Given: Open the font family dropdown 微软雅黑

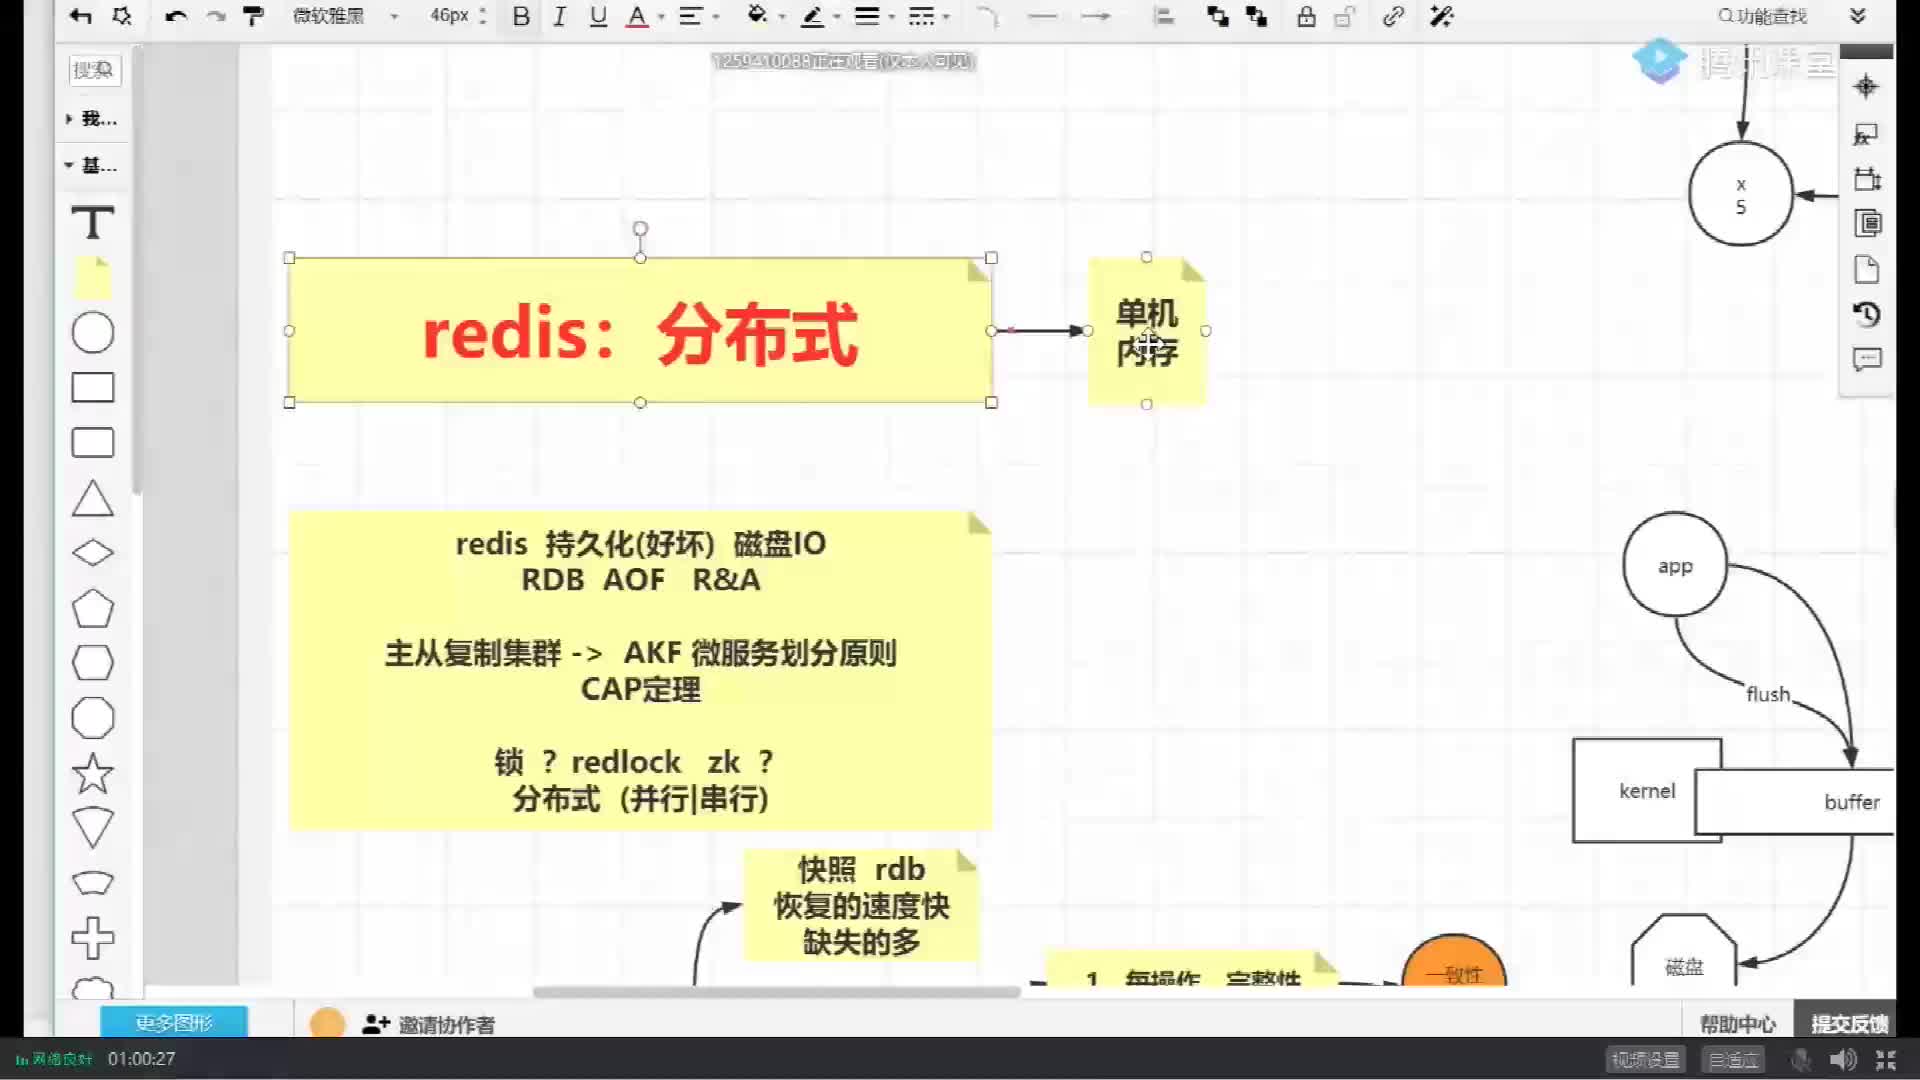Looking at the screenshot, I should [345, 16].
